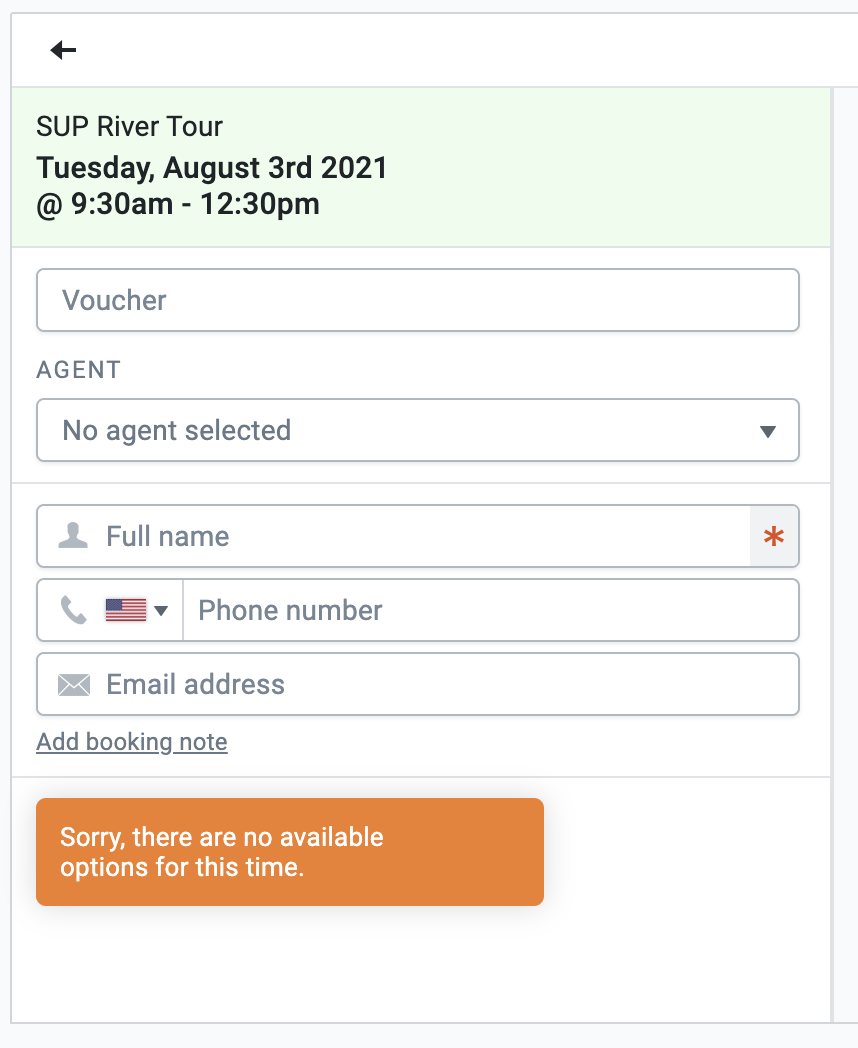Image resolution: width=858 pixels, height=1048 pixels.
Task: Click the agent dropdown's triangle arrow
Action: (768, 432)
